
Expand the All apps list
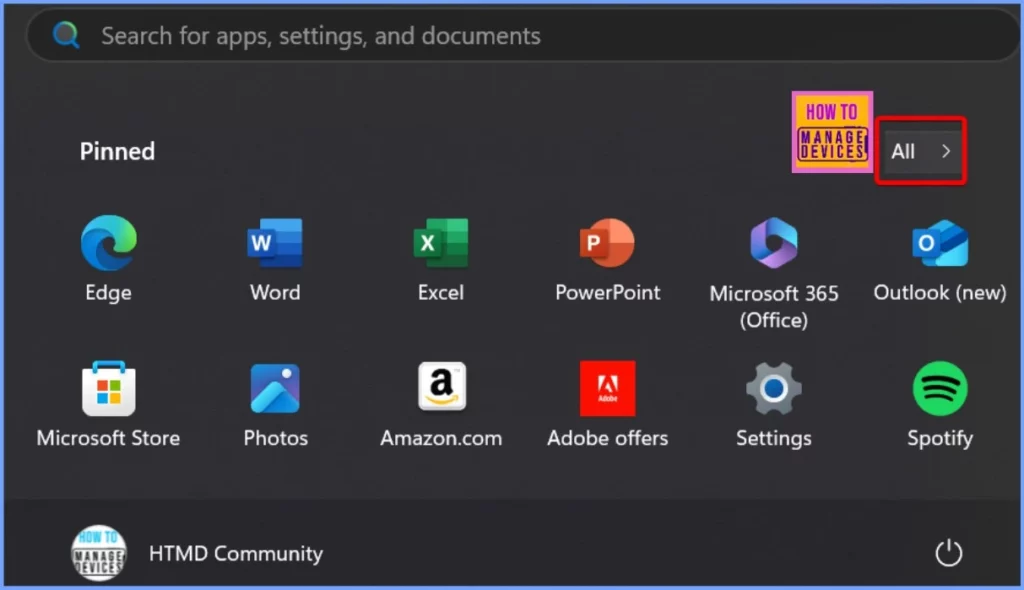click(x=921, y=151)
